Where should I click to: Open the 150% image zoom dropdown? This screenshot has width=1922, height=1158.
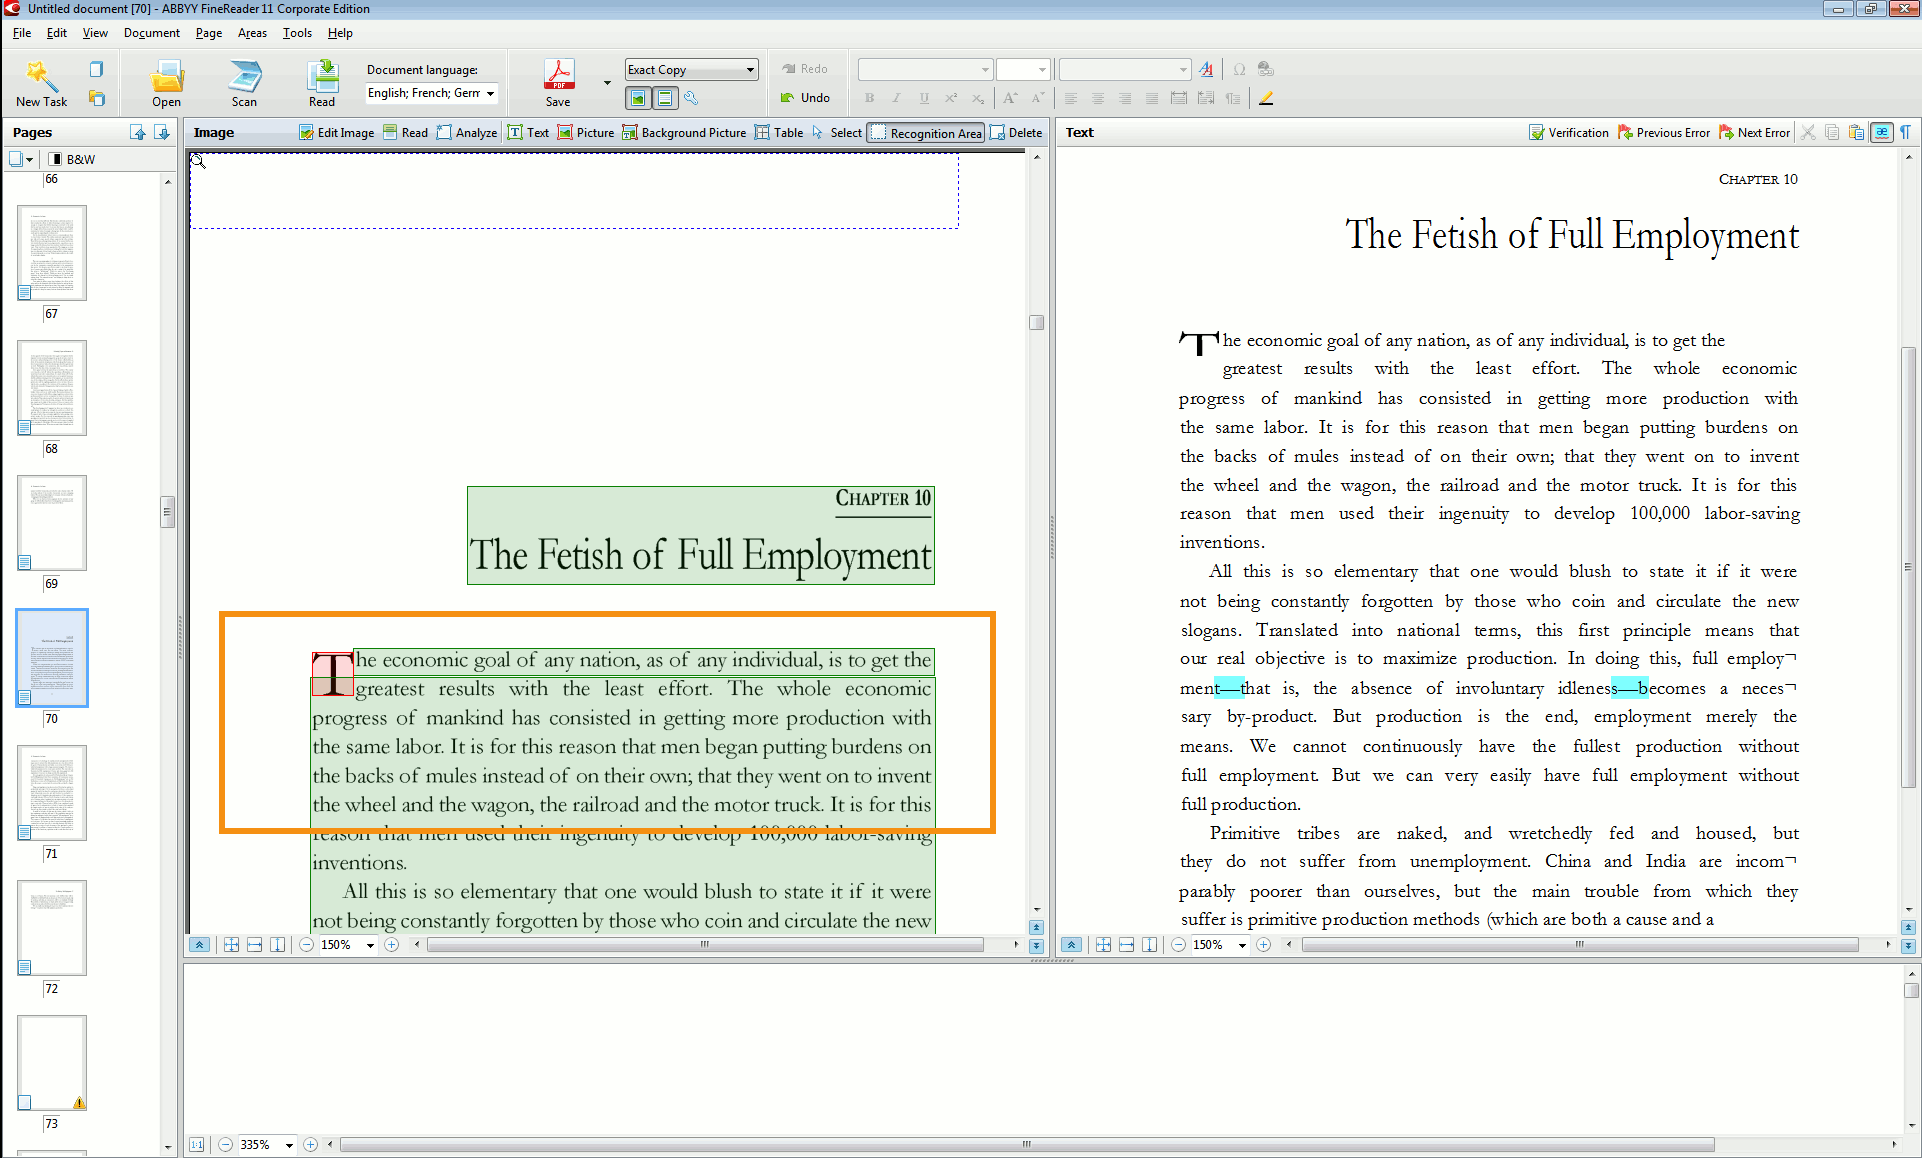pos(370,945)
